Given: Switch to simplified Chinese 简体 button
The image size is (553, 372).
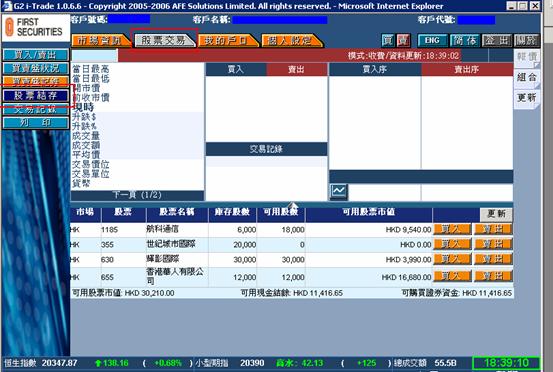Looking at the screenshot, I should tap(465, 41).
